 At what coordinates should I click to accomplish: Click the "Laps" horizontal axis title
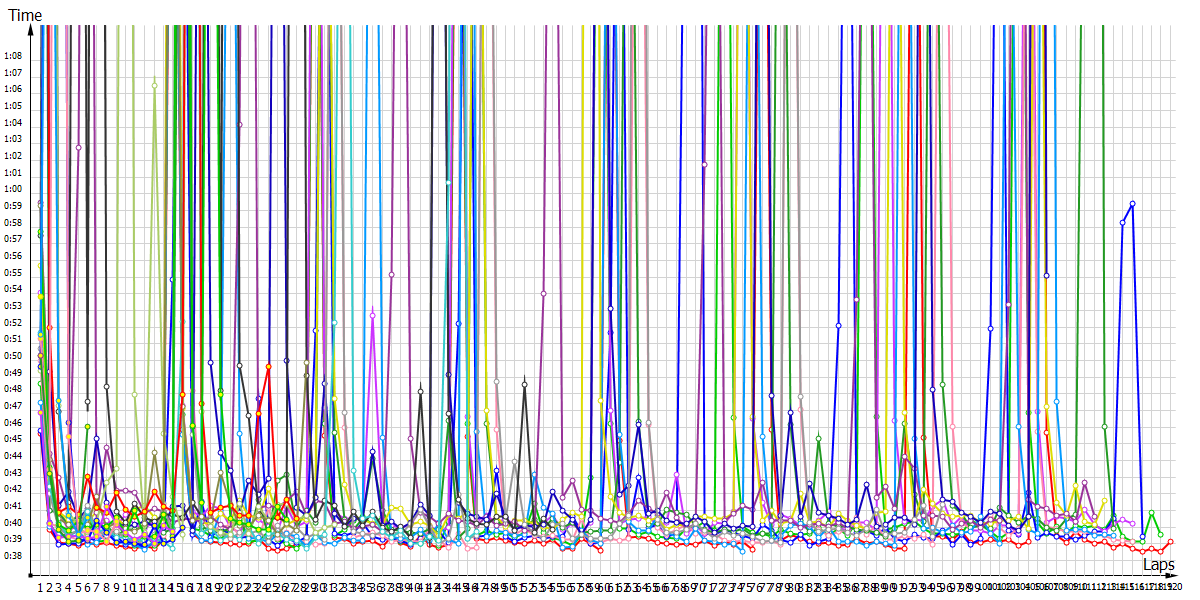[1159, 565]
